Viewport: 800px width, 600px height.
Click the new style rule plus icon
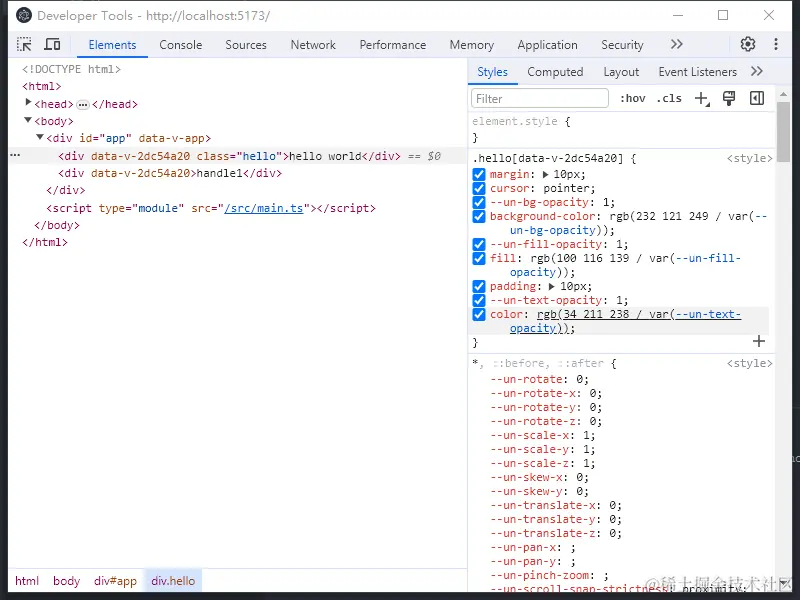click(703, 98)
